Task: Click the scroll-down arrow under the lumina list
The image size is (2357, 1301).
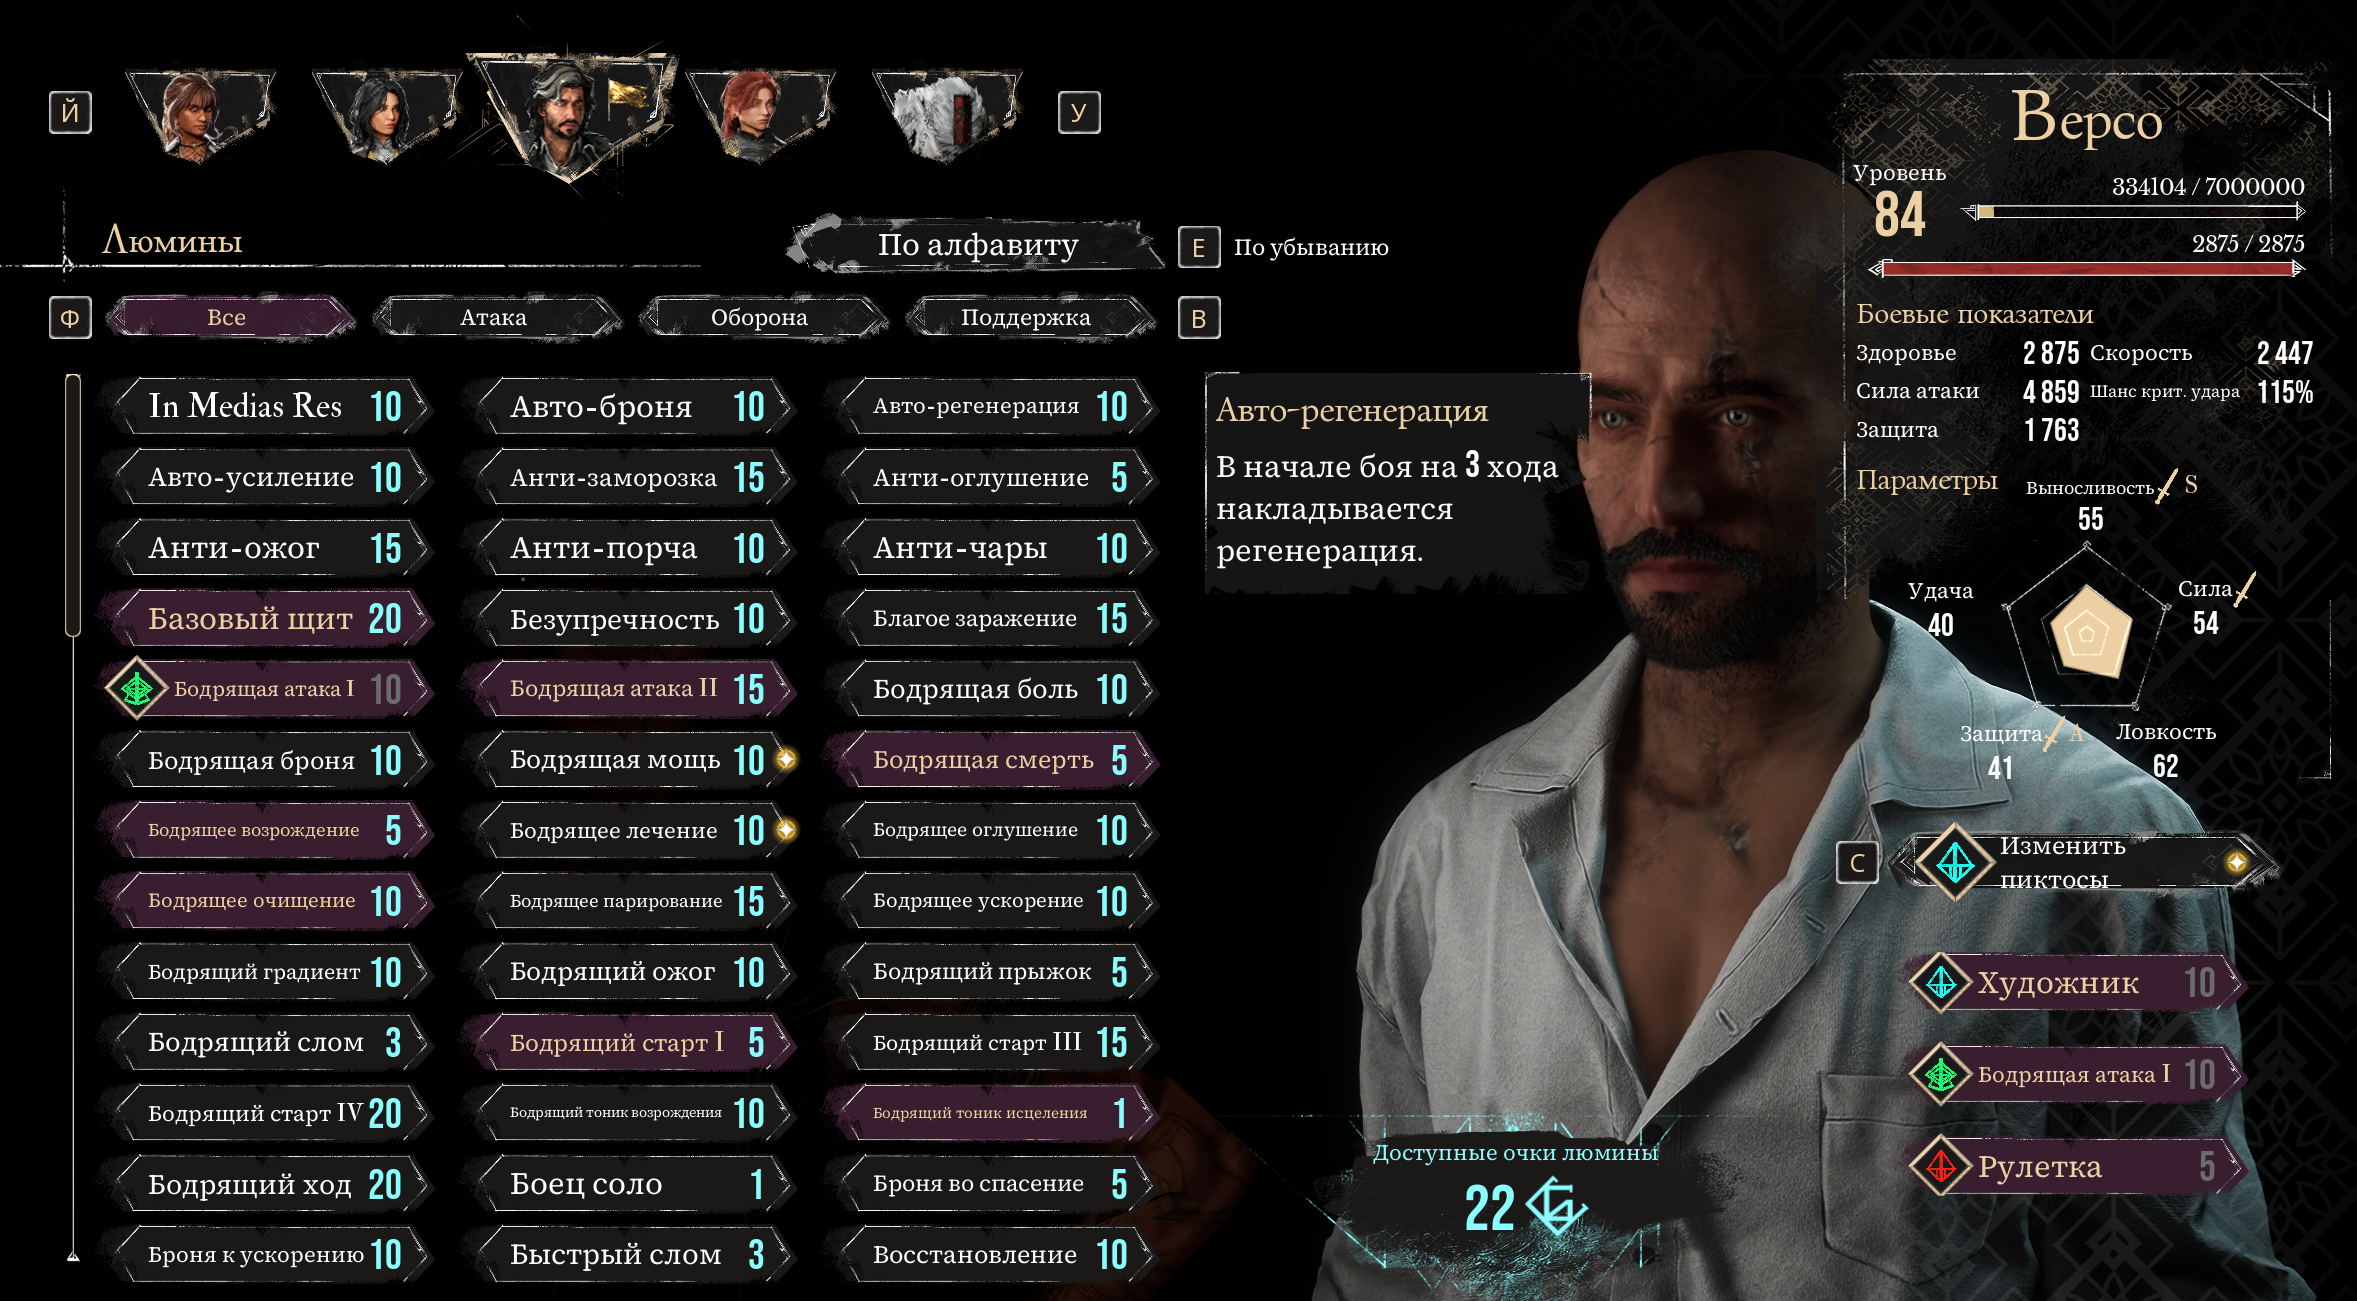Action: 73,1256
